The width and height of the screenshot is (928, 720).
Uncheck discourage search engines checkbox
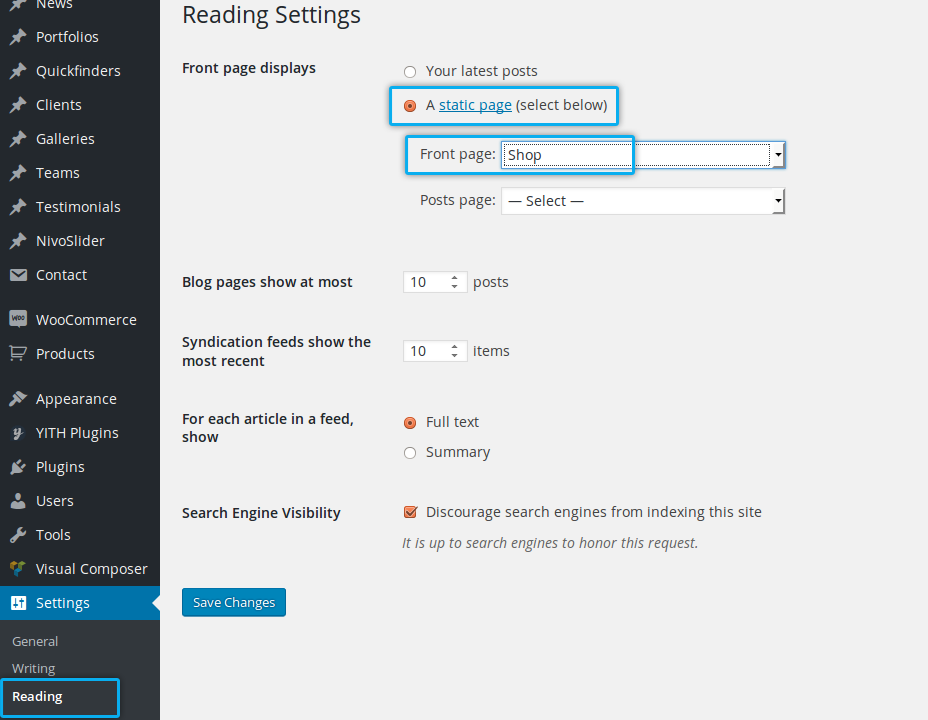[410, 512]
